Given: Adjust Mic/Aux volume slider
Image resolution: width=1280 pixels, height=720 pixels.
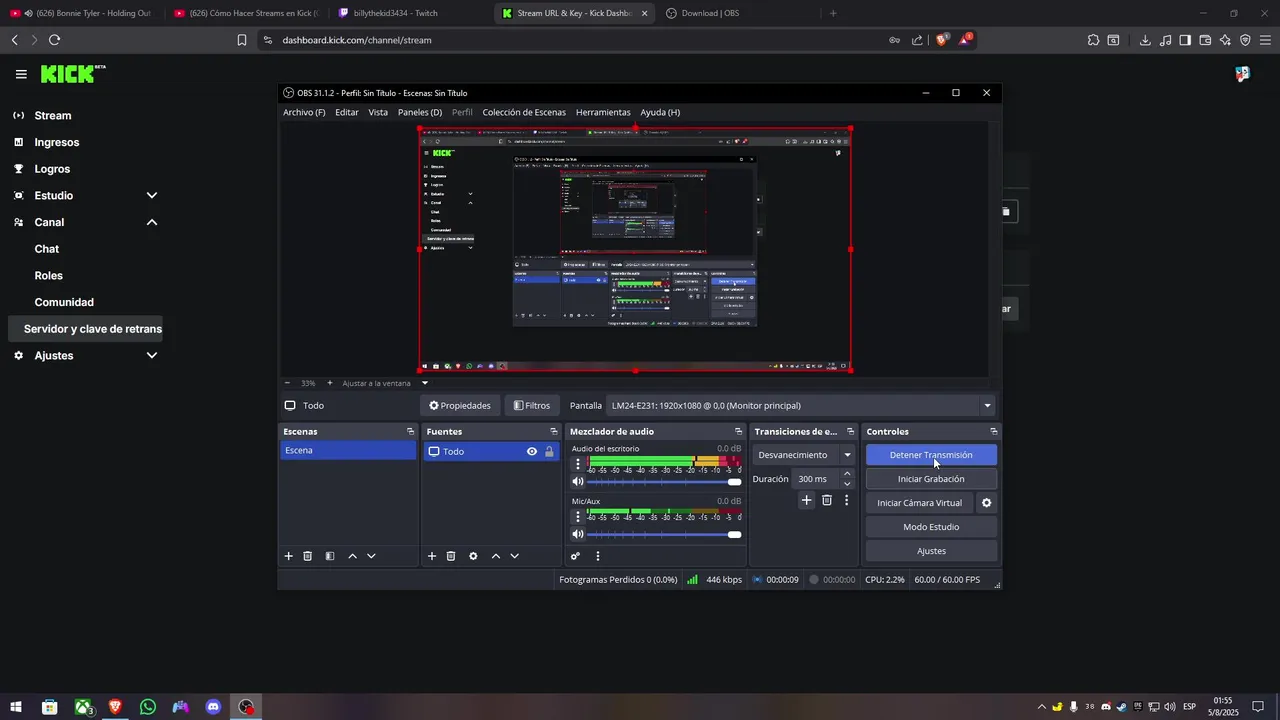Looking at the screenshot, I should click(665, 535).
